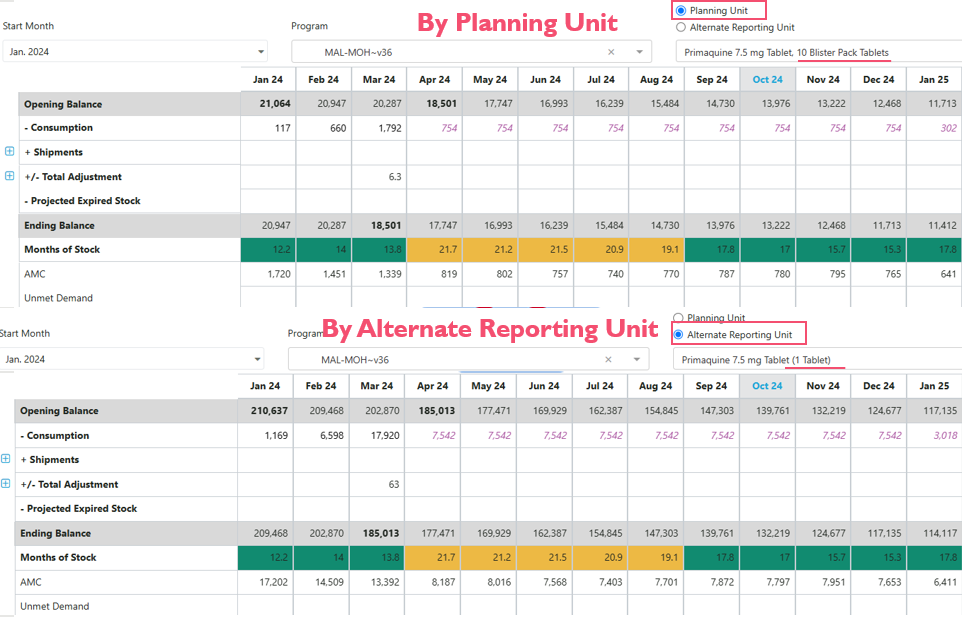Expand Shipments row in the Alternate Reporting Unit table
962x617 pixels.
[x=6, y=458]
